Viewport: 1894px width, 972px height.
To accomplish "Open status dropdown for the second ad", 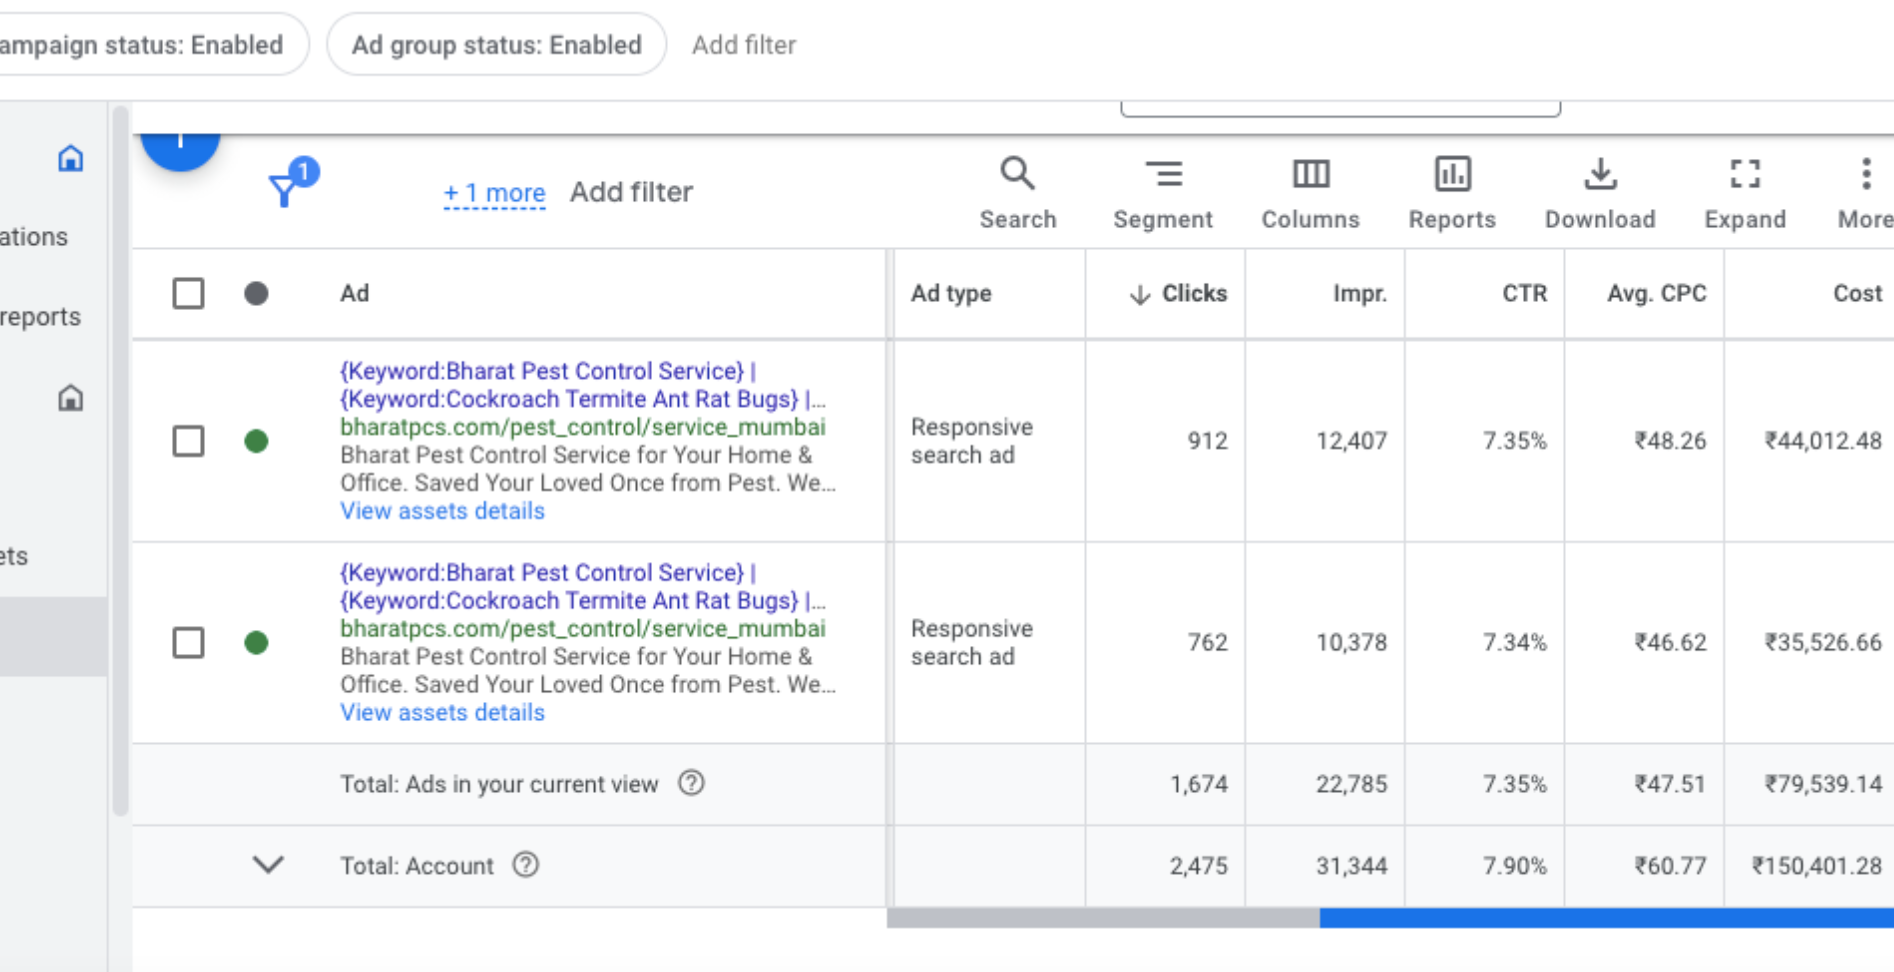I will pos(256,642).
